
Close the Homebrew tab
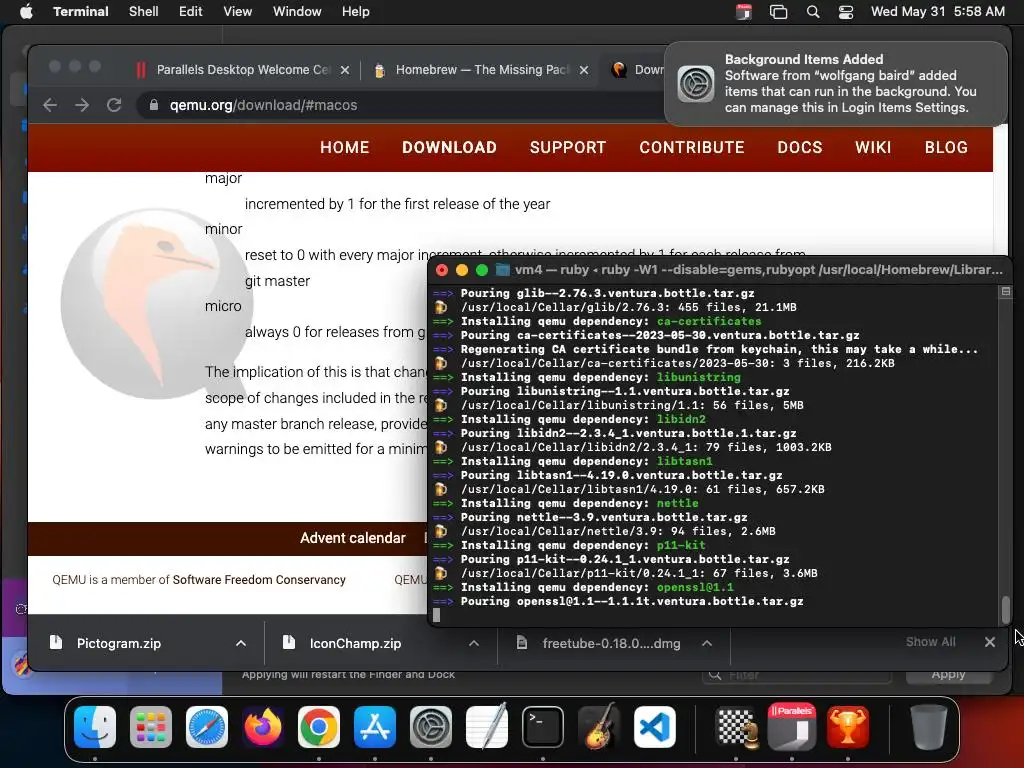584,70
